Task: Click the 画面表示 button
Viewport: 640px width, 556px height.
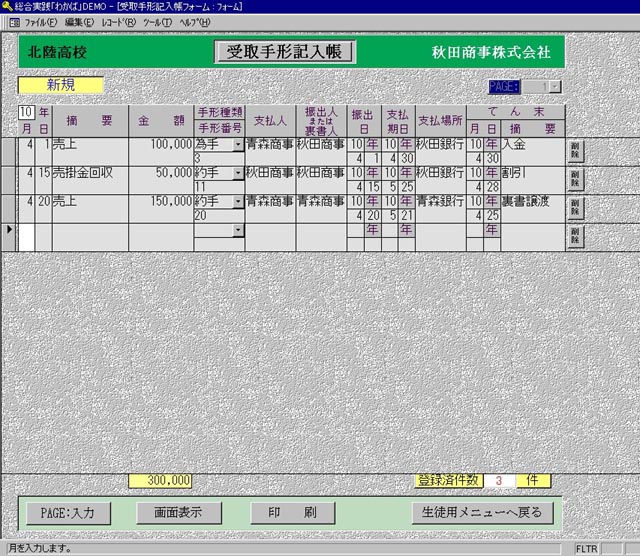Action: [178, 513]
